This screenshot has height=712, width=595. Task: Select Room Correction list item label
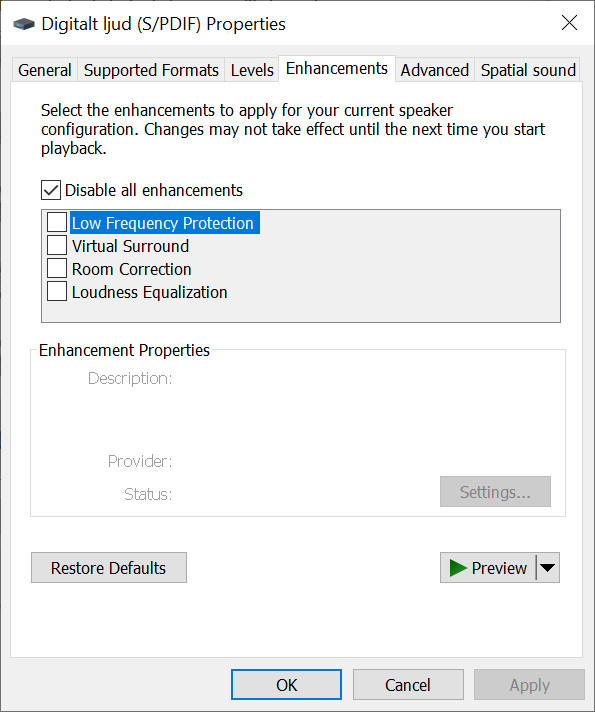[132, 269]
